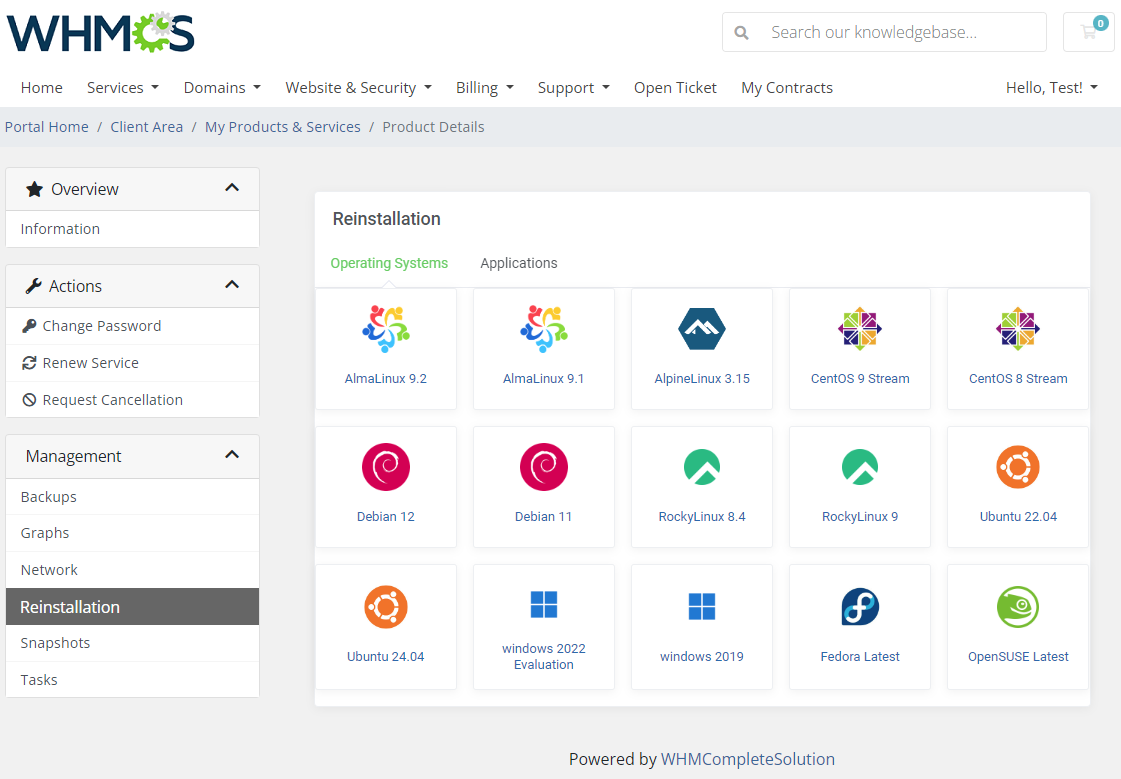
Task: Follow the Client Area breadcrumb link
Action: pos(147,126)
